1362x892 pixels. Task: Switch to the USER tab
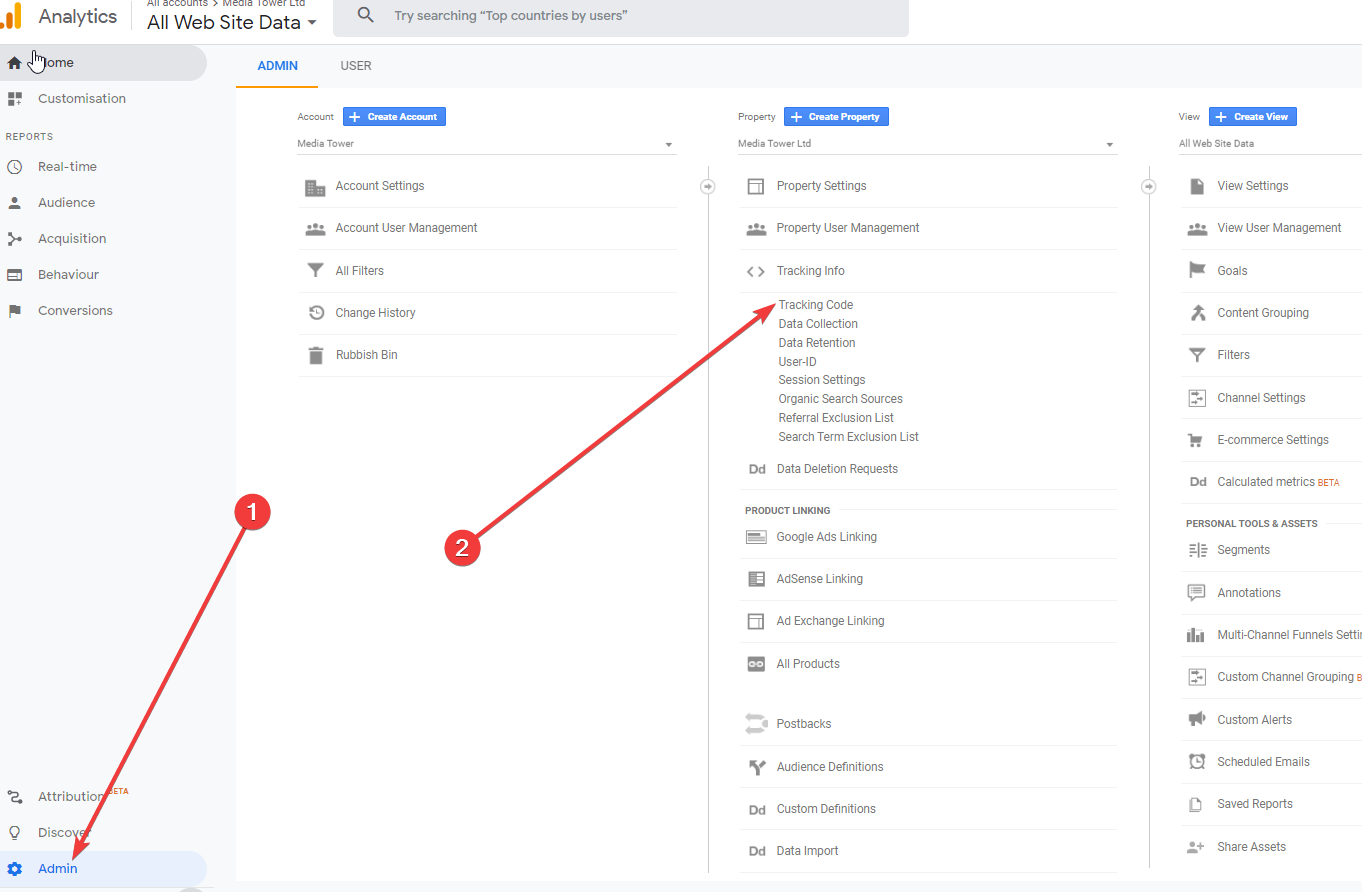tap(356, 66)
